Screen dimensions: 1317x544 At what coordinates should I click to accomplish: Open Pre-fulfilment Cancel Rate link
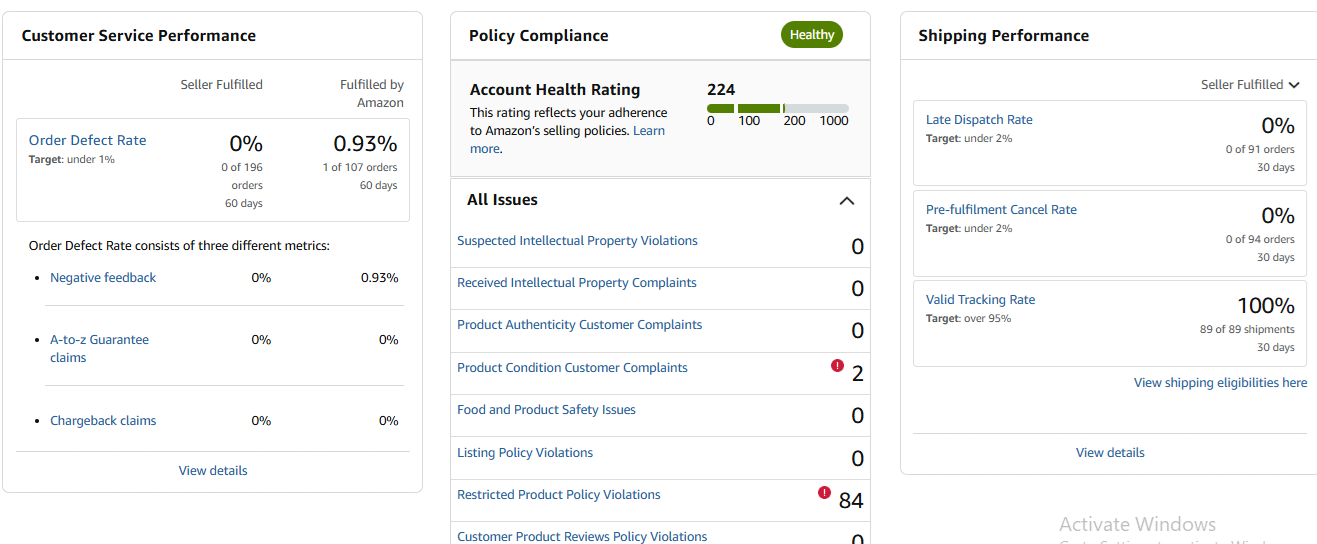pos(1001,210)
